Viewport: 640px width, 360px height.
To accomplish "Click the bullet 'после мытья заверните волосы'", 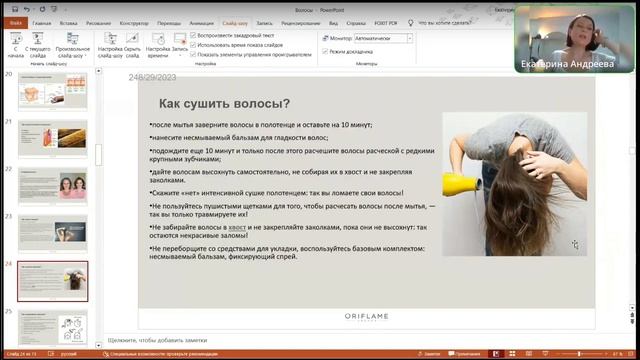I will coord(261,125).
